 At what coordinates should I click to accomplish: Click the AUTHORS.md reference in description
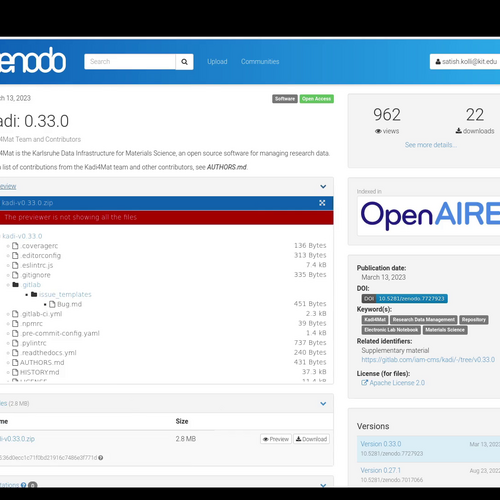(227, 167)
